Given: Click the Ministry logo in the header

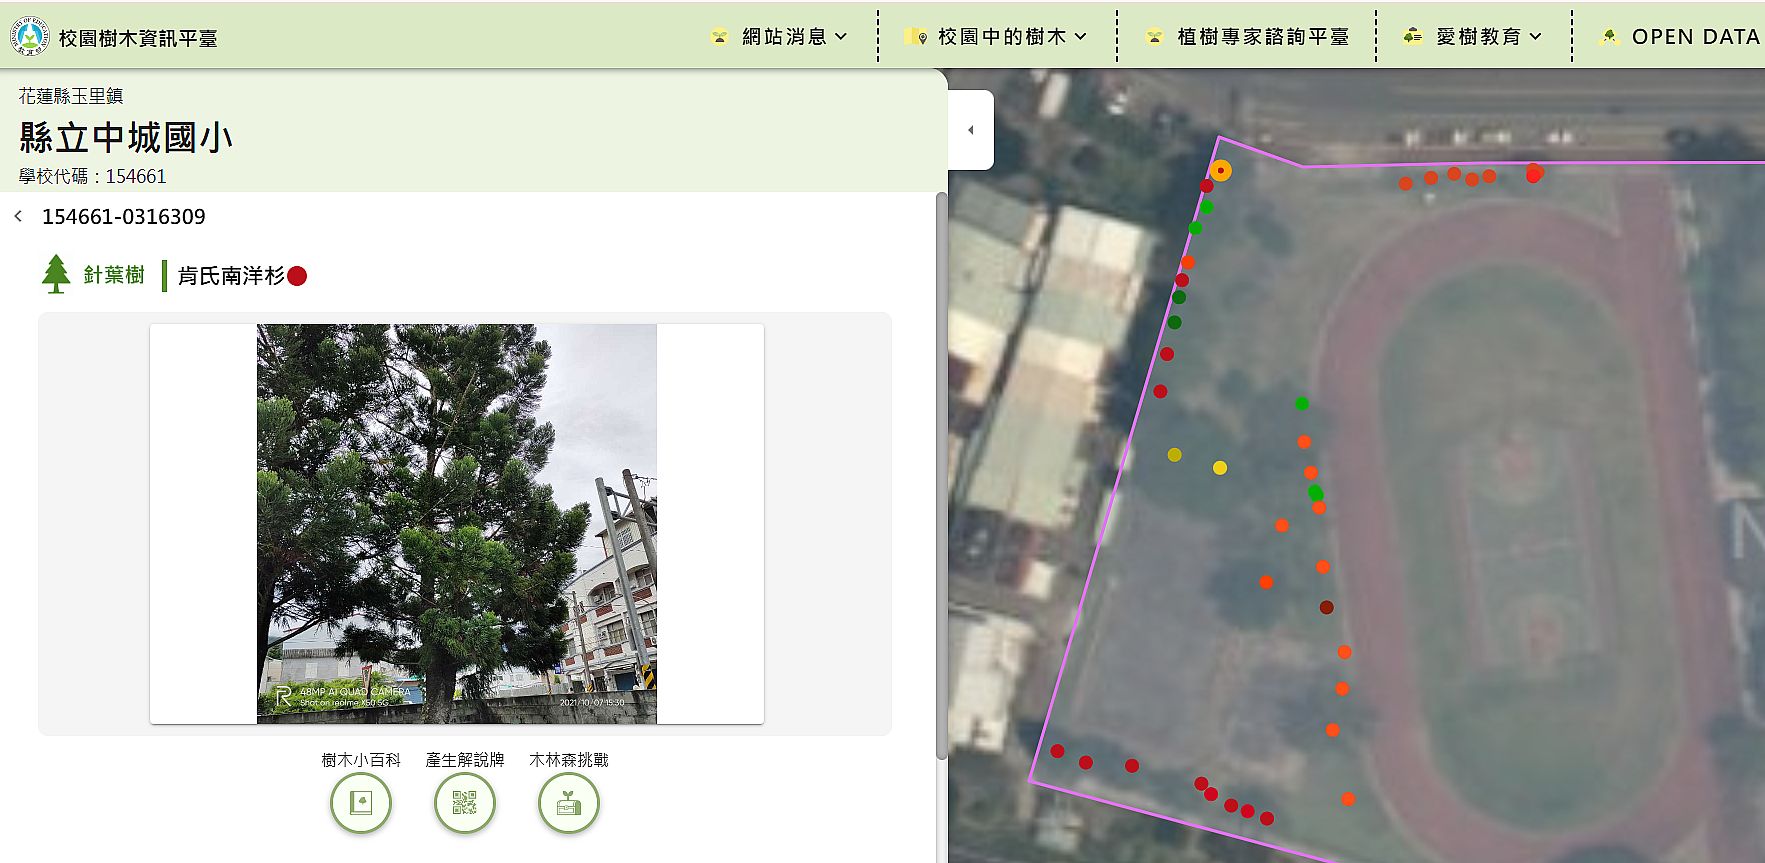Looking at the screenshot, I should point(30,37).
